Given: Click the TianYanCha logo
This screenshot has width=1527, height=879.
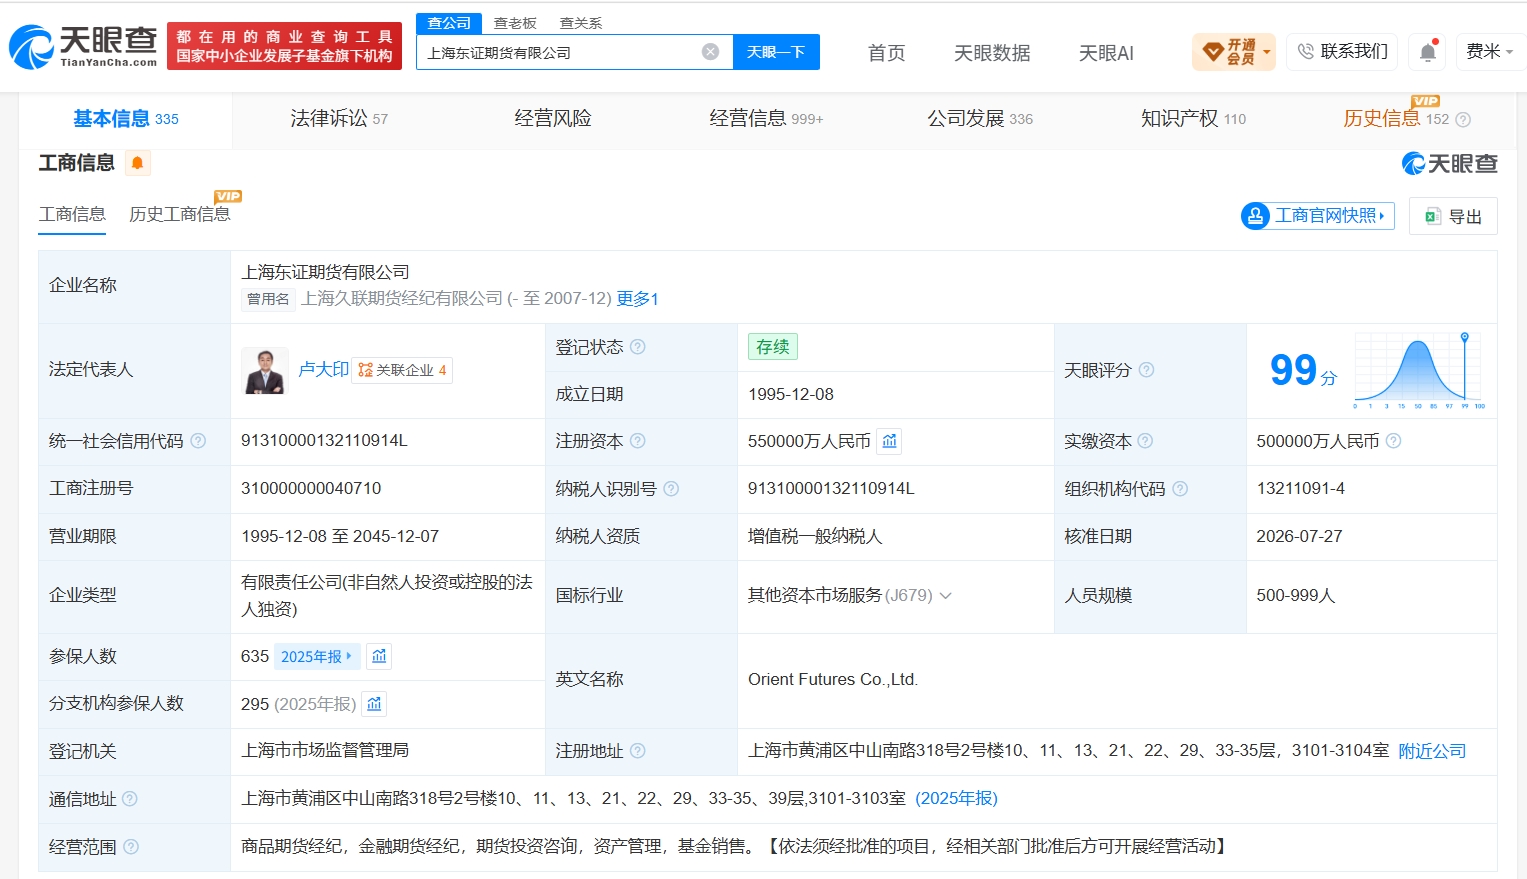Looking at the screenshot, I should coord(83,47).
